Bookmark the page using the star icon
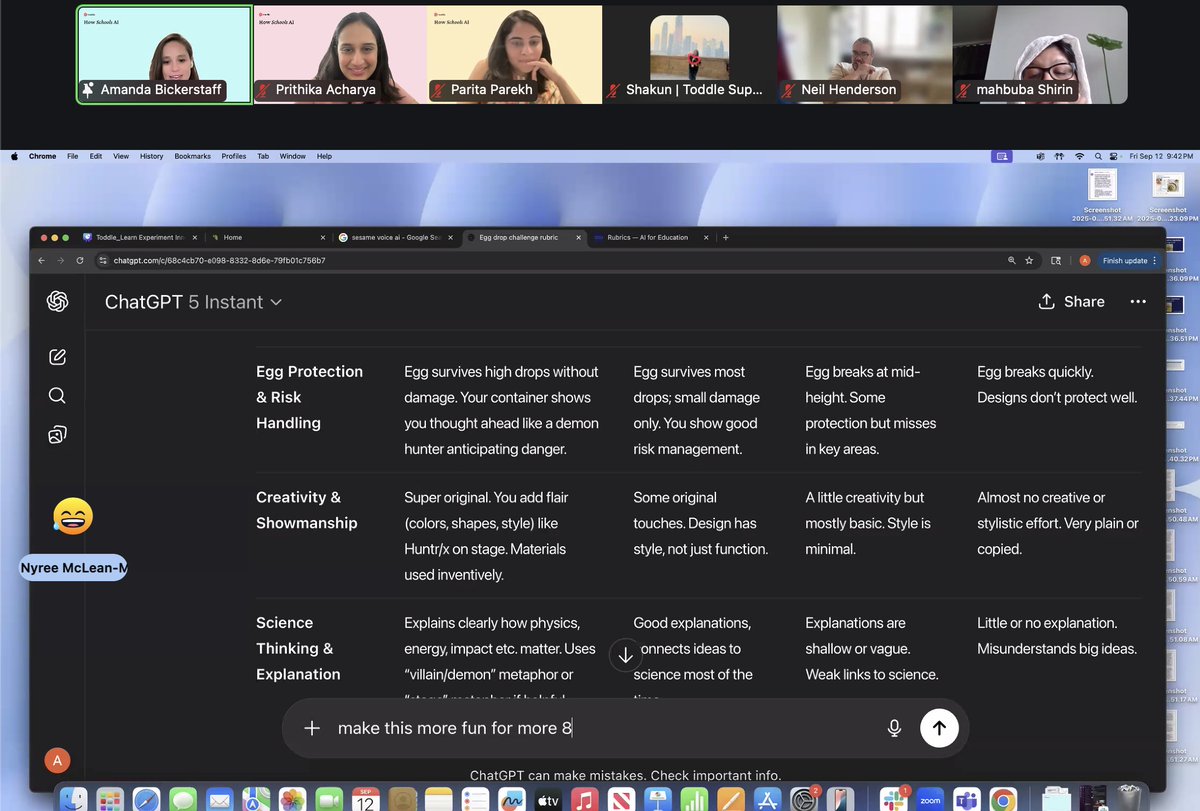This screenshot has height=811, width=1200. tap(1029, 259)
